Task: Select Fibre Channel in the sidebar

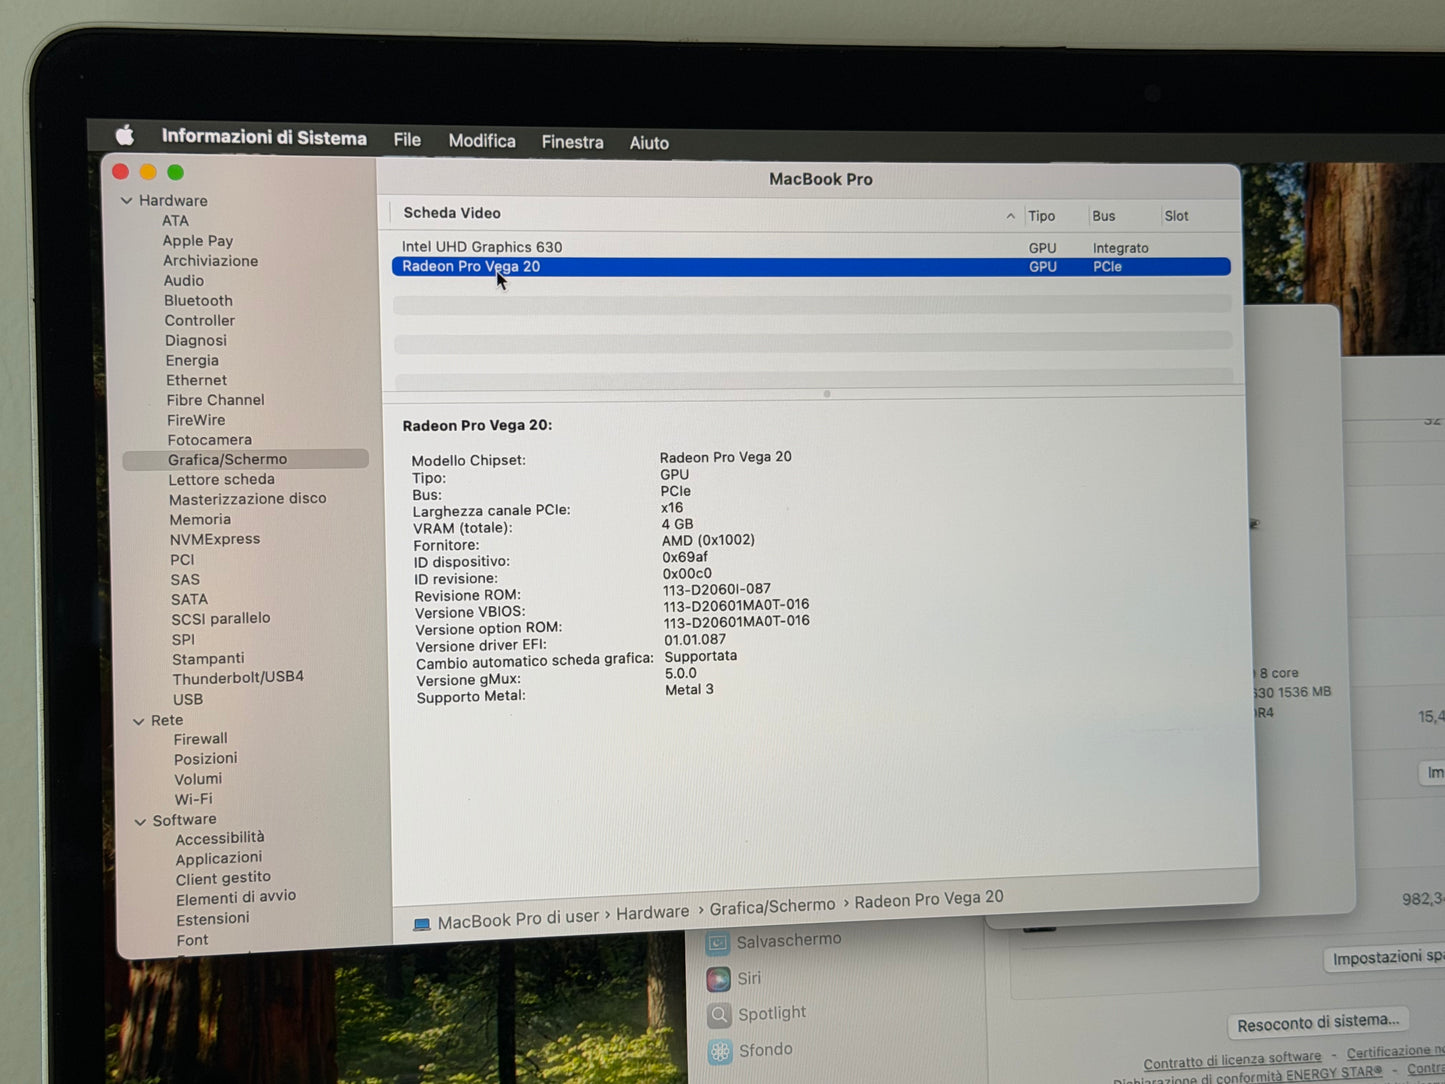Action: 216,400
